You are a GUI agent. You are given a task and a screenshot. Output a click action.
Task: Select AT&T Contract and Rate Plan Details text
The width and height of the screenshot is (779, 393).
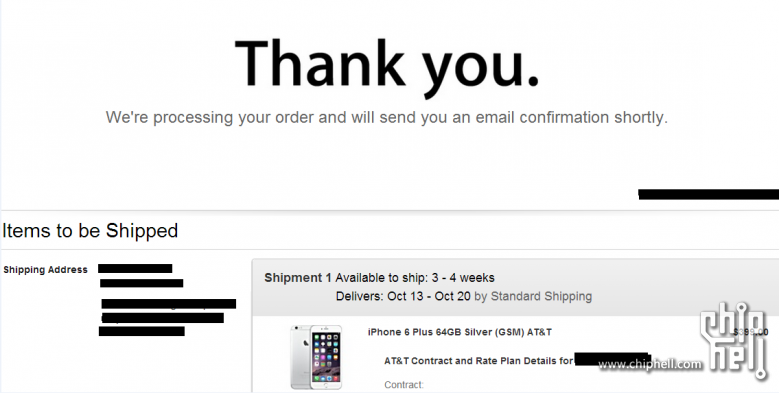pos(479,361)
